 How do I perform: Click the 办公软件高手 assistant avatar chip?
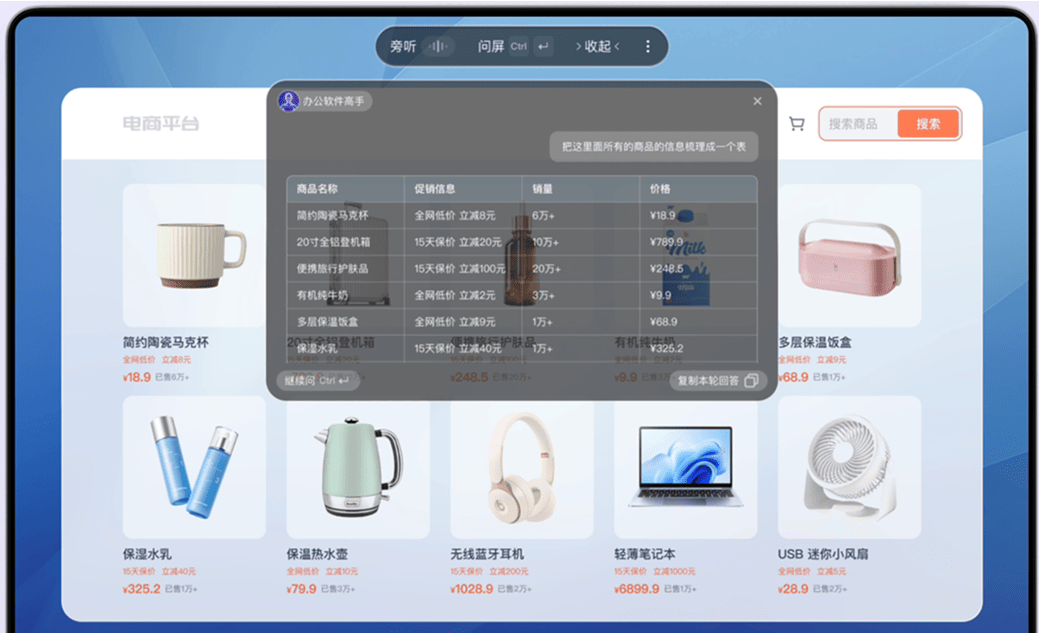(324, 101)
